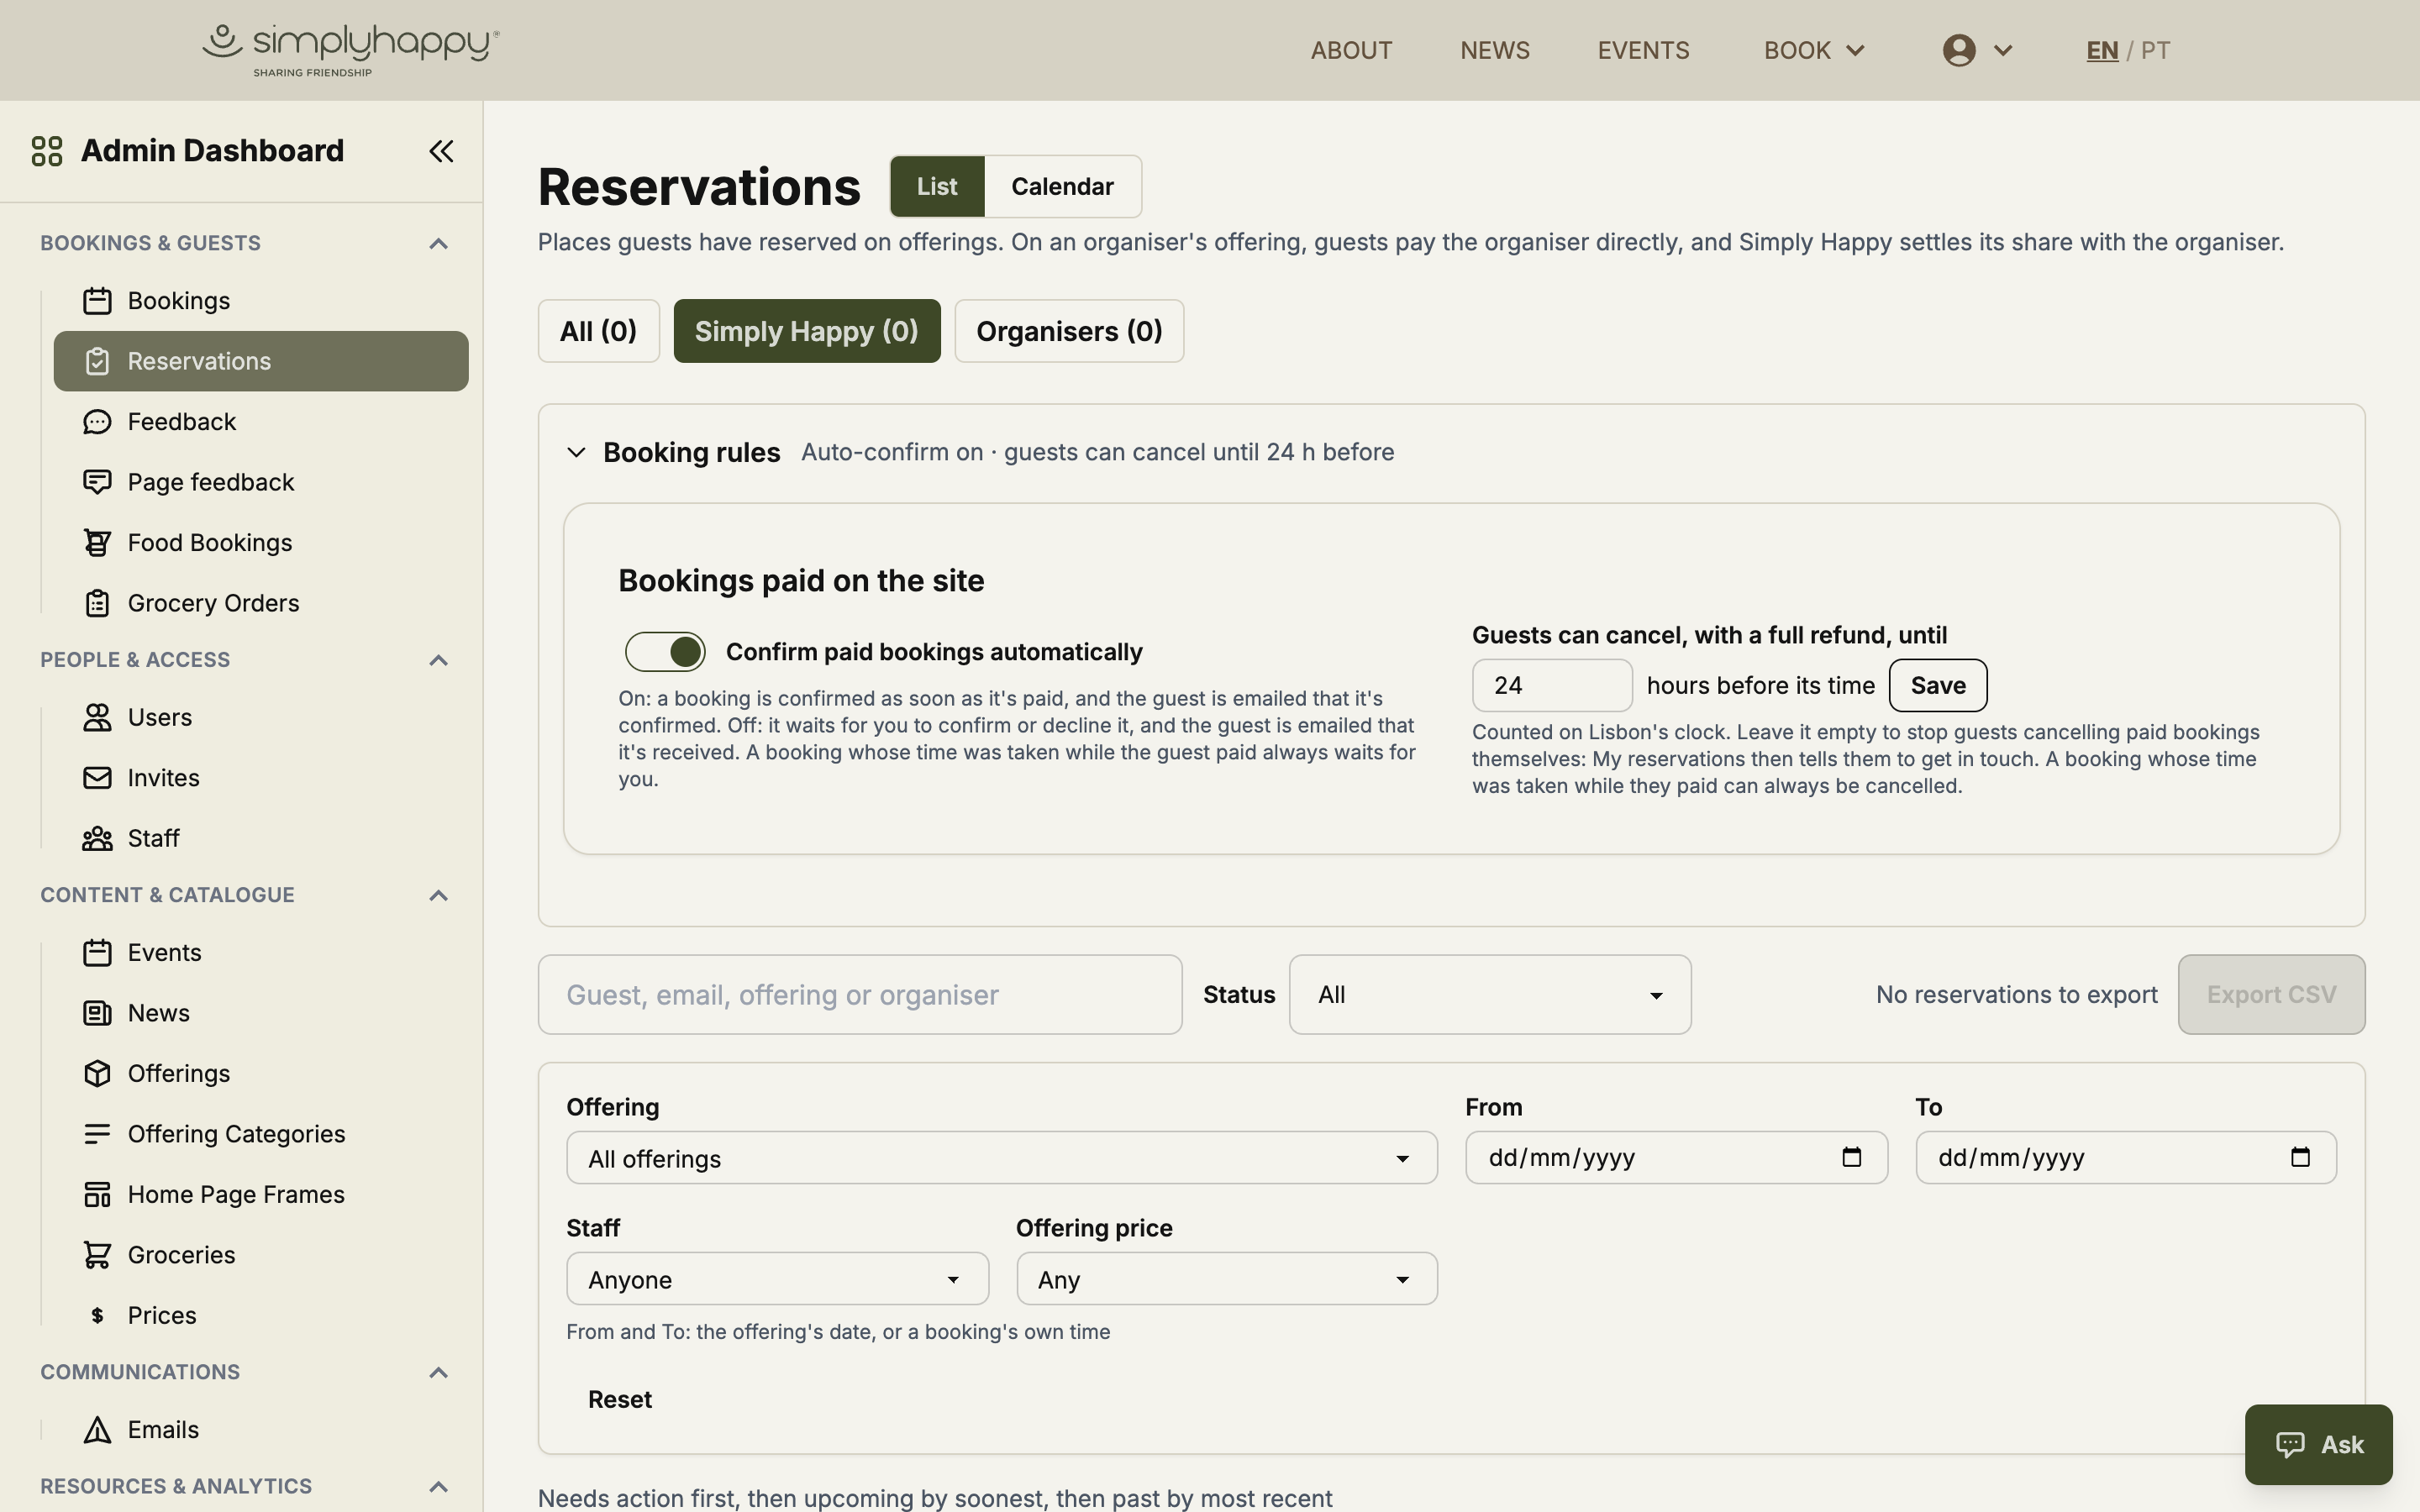2420x1512 pixels.
Task: Click the Grocery Orders clipboard icon
Action: [x=97, y=603]
